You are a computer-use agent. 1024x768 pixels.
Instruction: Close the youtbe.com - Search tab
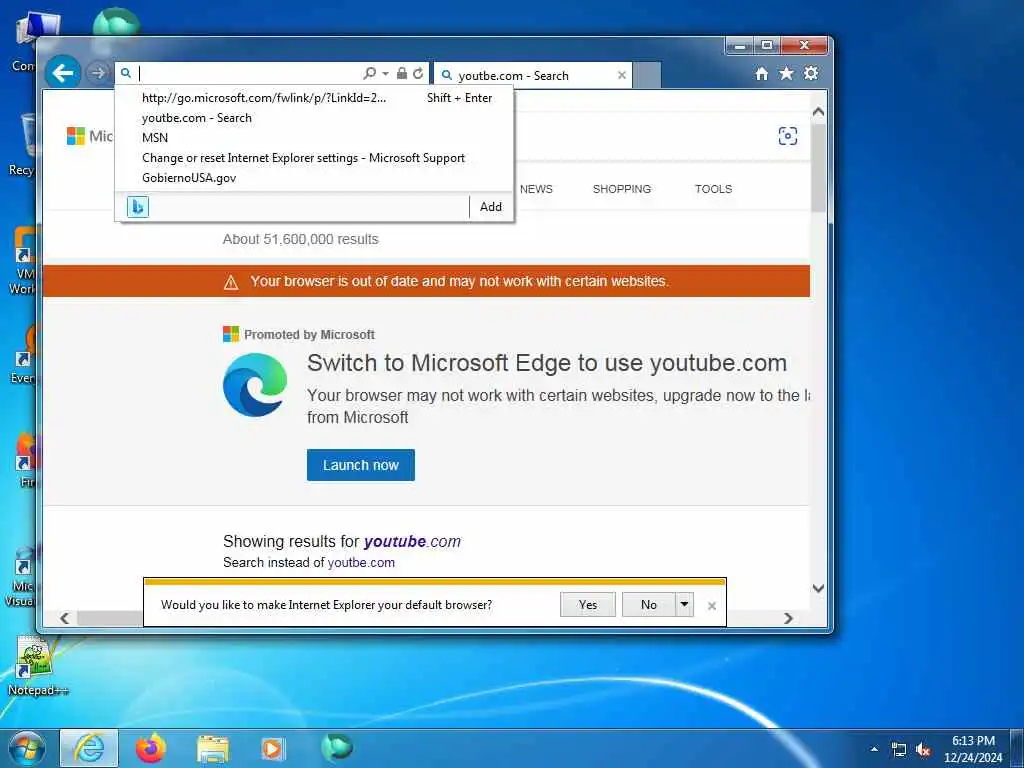[x=622, y=76]
